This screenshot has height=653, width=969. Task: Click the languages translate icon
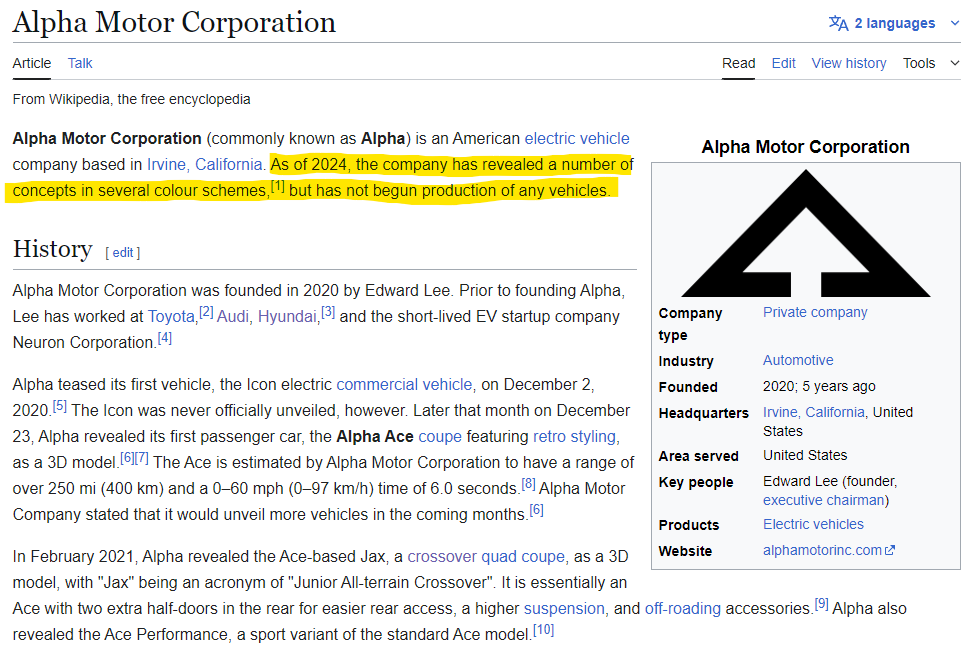(x=839, y=23)
